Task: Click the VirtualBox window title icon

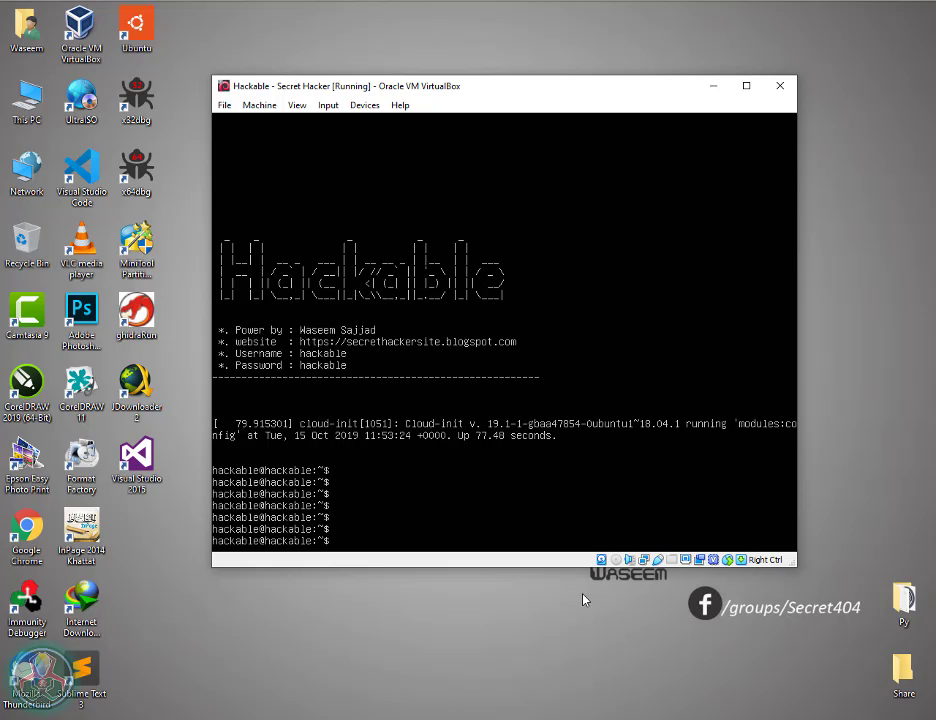Action: (x=224, y=86)
